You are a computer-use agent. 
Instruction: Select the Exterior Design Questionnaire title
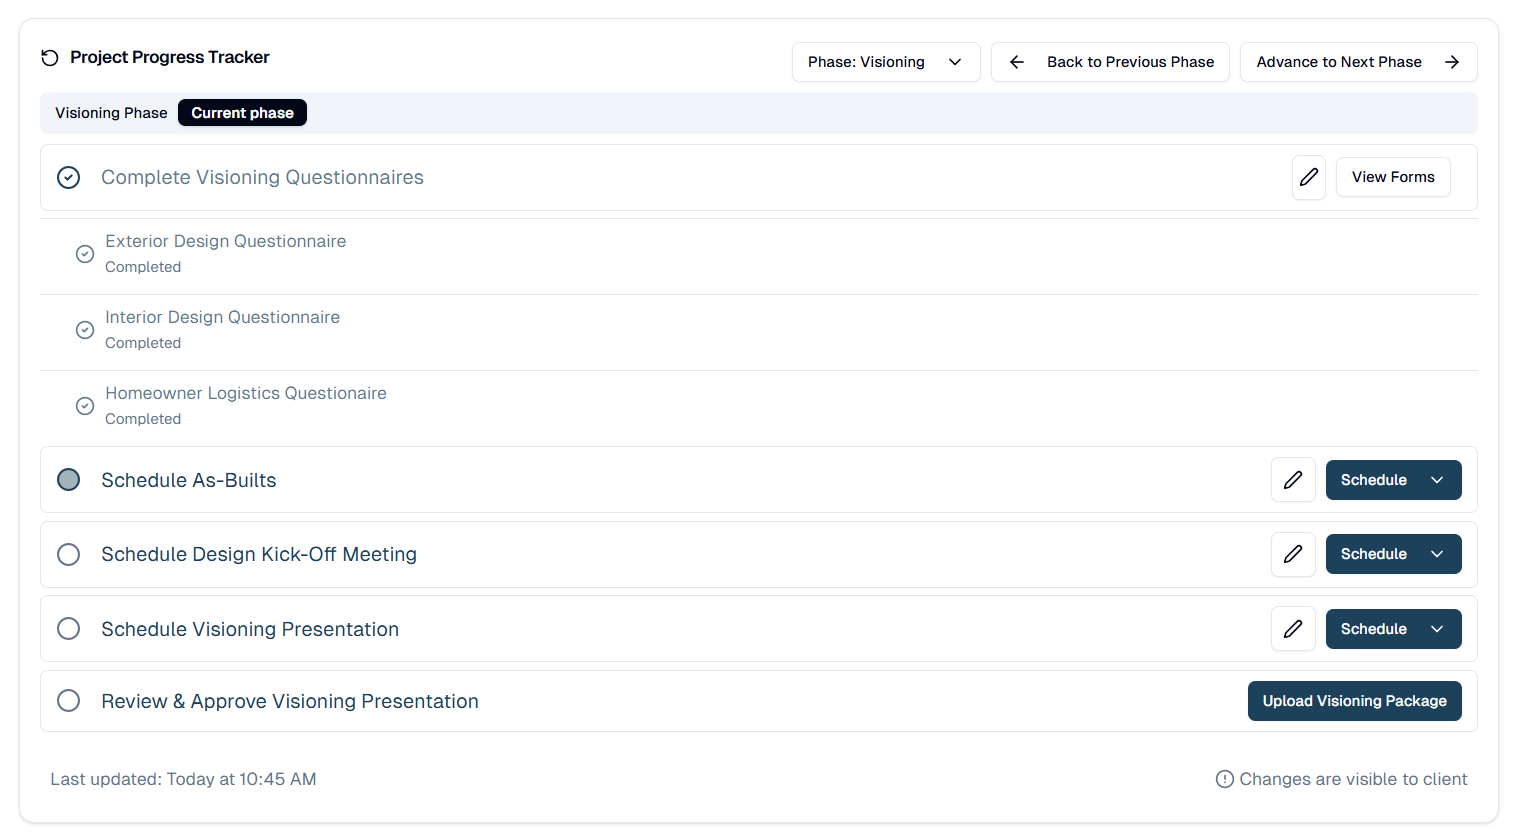coord(226,241)
